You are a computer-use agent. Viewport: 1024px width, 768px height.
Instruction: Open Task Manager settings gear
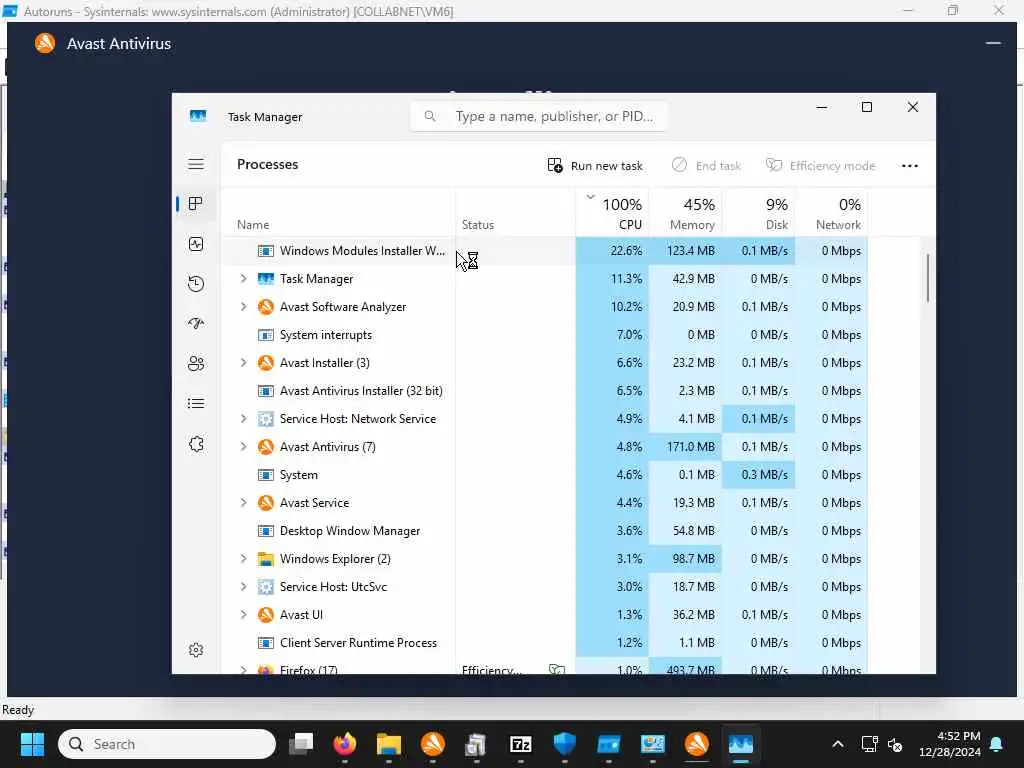click(x=196, y=650)
